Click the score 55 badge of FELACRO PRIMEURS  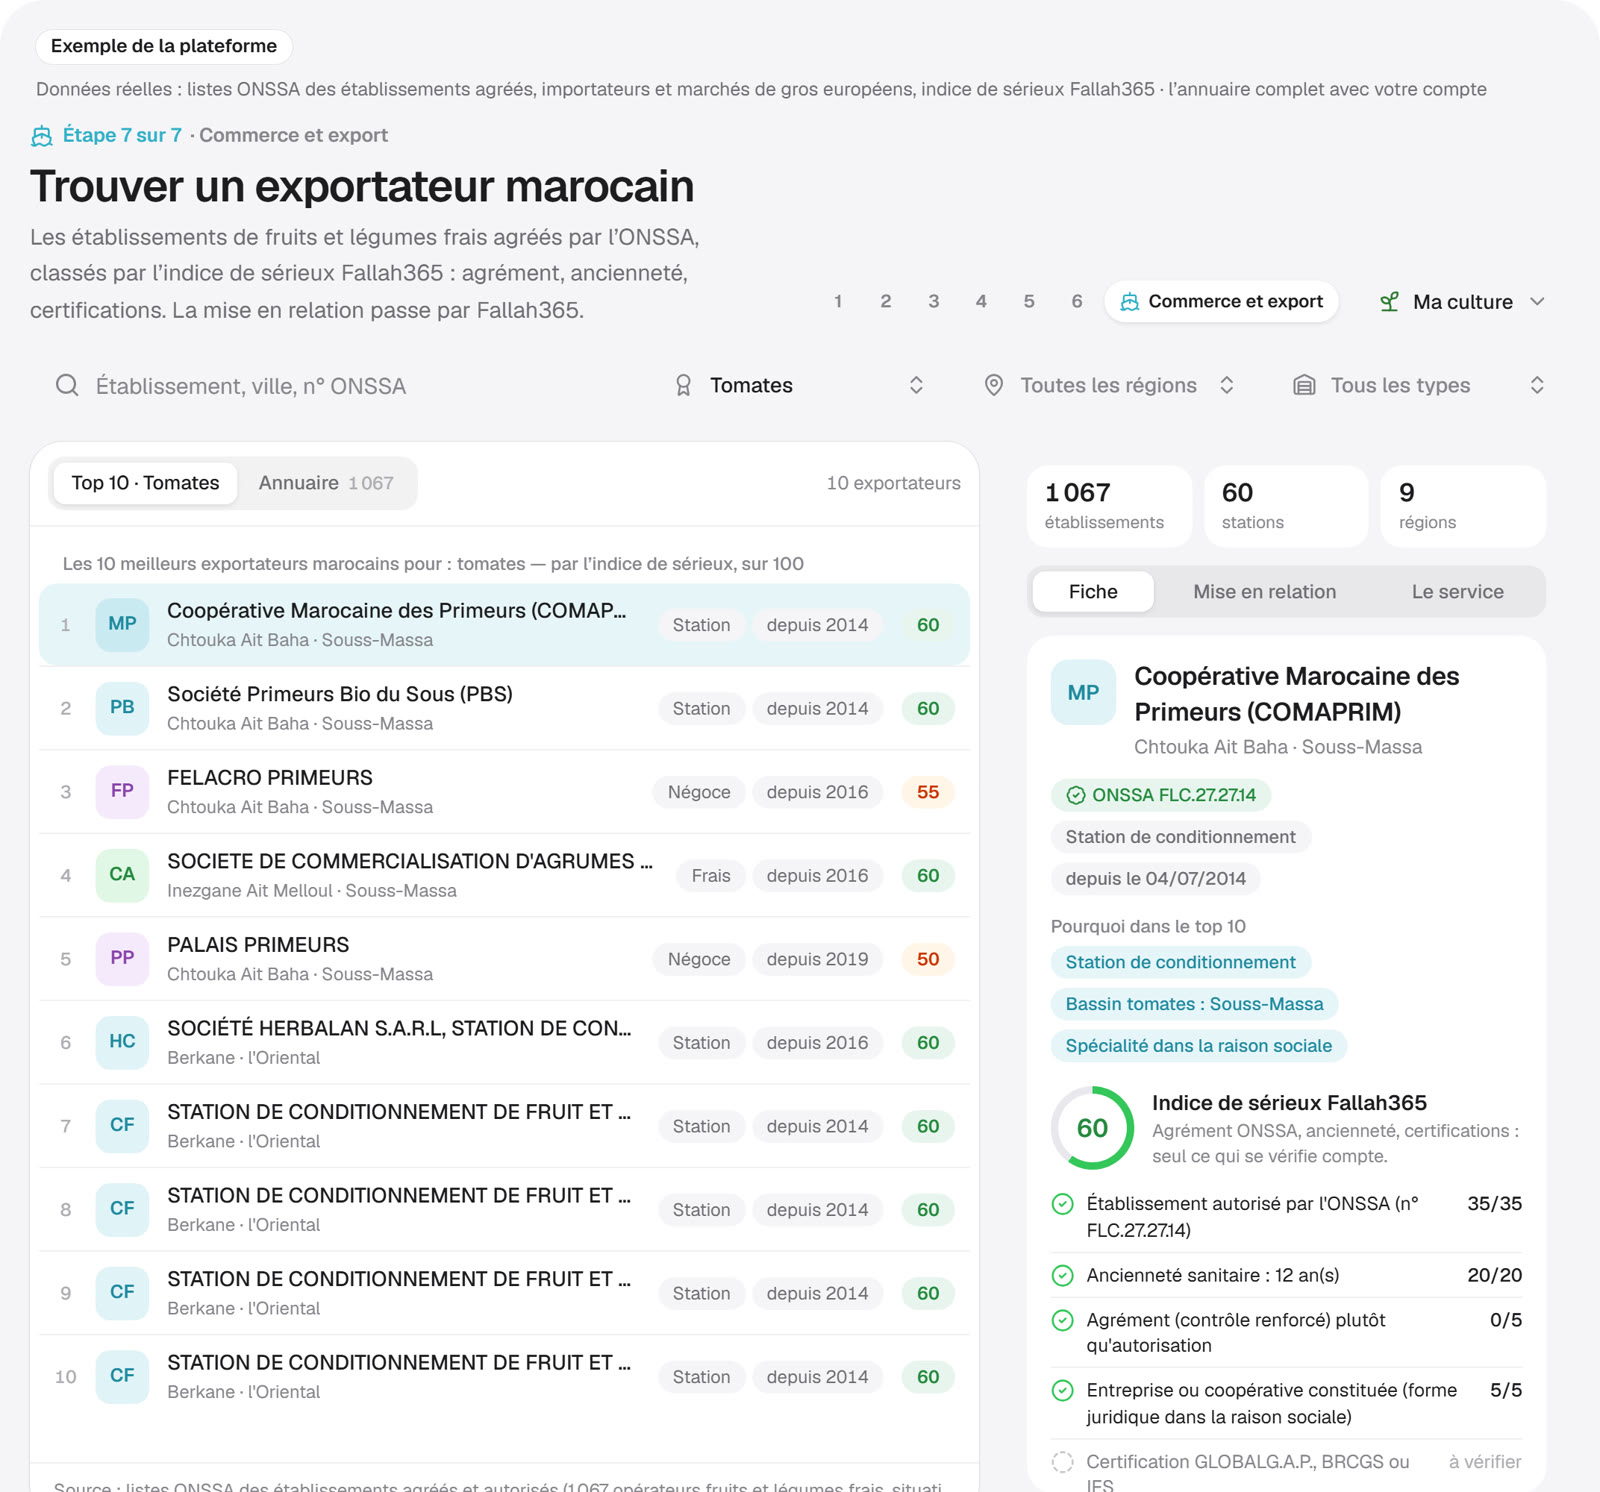click(x=928, y=792)
